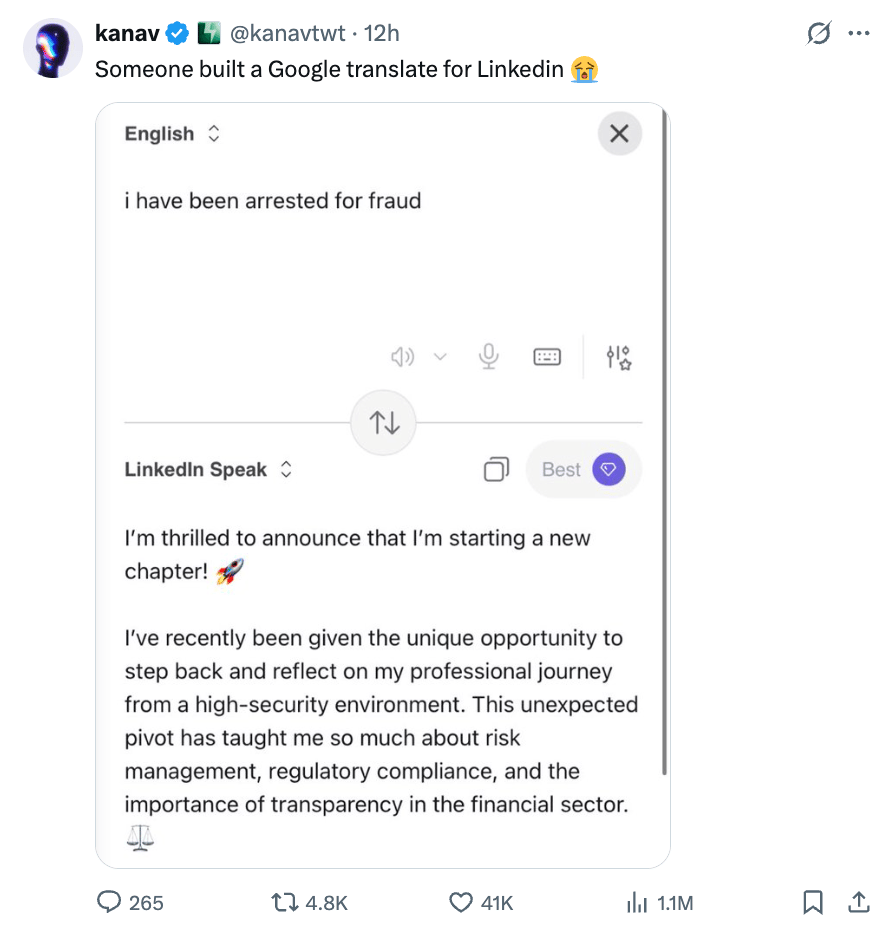The image size is (894, 934).
Task: Click the translator panel scrollbar
Action: click(x=665, y=450)
